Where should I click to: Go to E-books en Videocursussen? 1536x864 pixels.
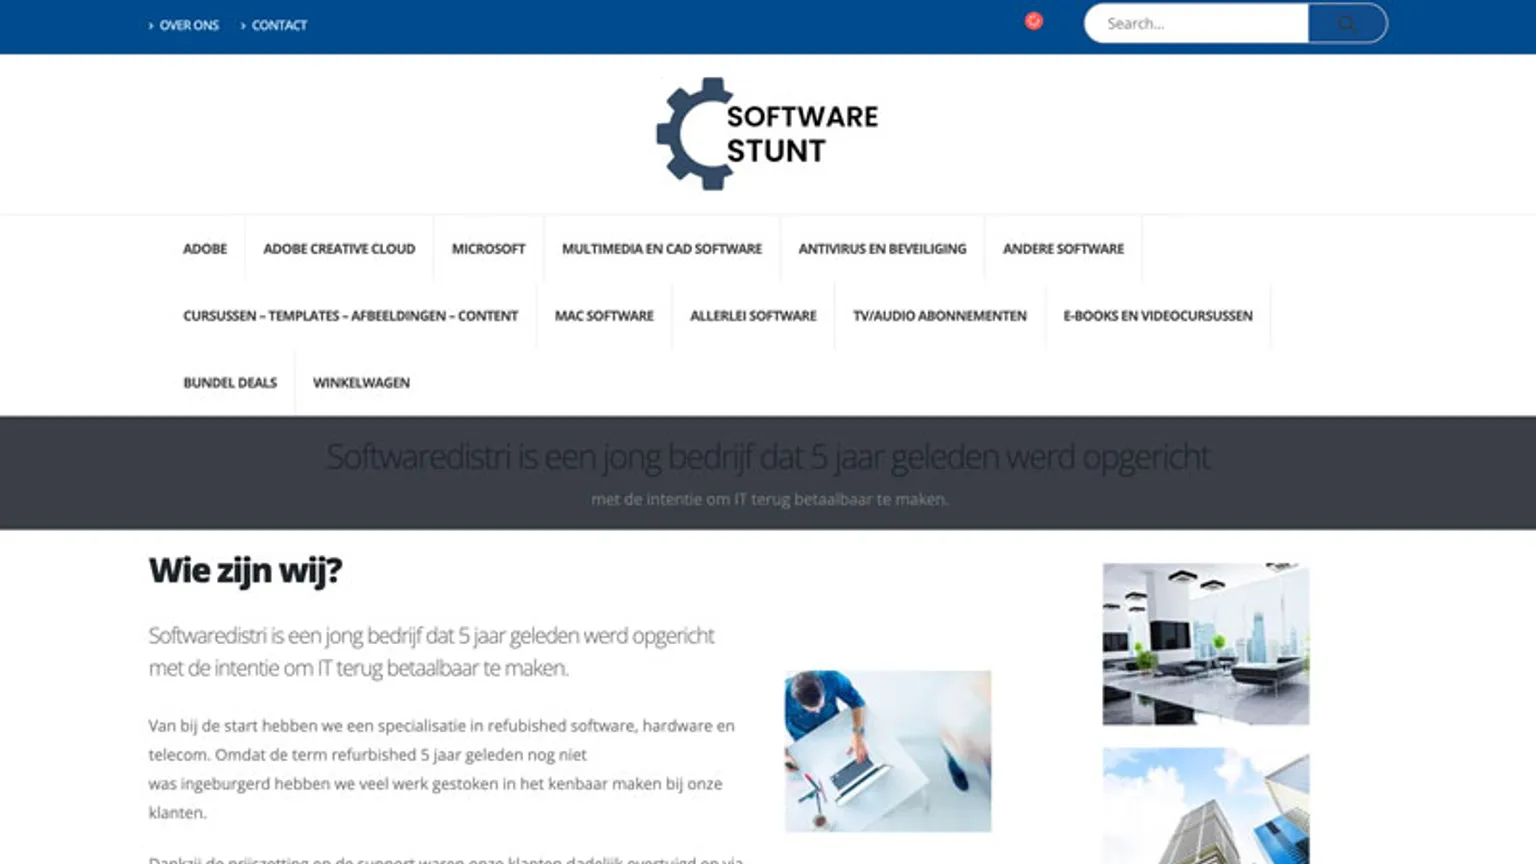point(1157,316)
